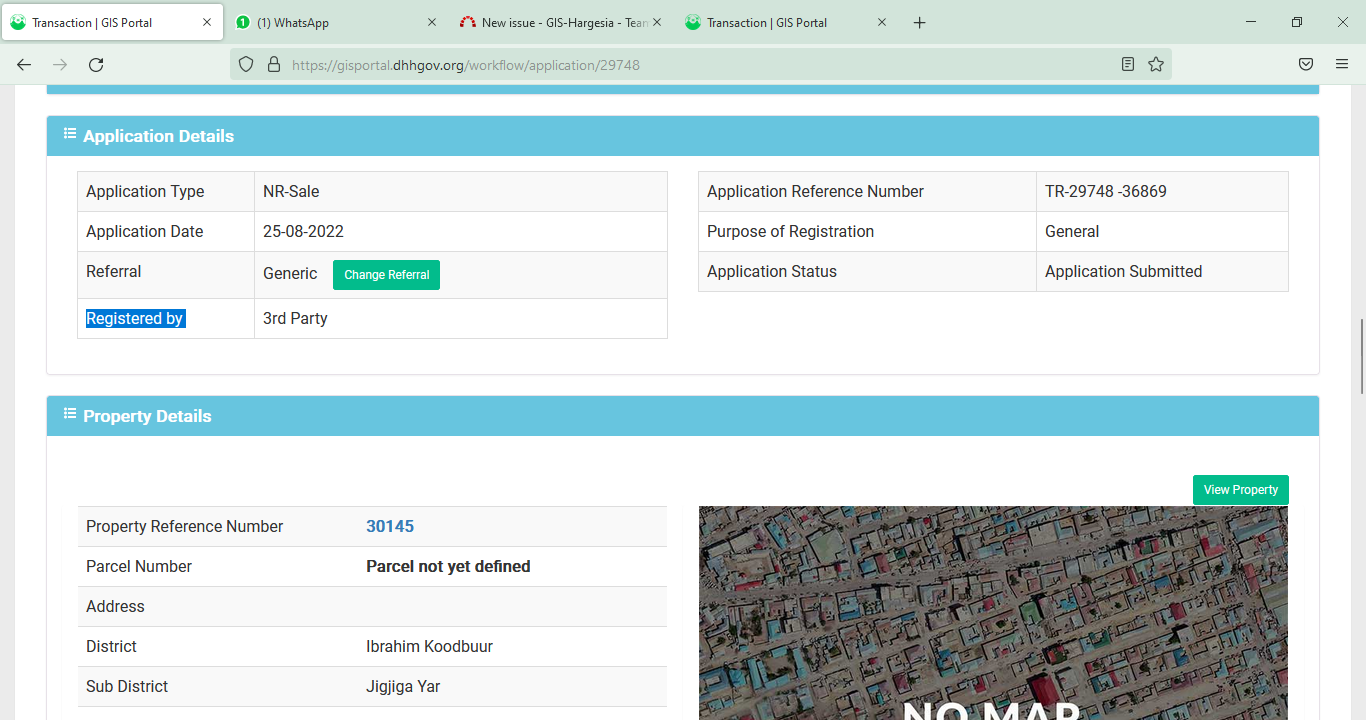Click the 'General' purpose value
Screen dimensions: 1366x720
1072,231
